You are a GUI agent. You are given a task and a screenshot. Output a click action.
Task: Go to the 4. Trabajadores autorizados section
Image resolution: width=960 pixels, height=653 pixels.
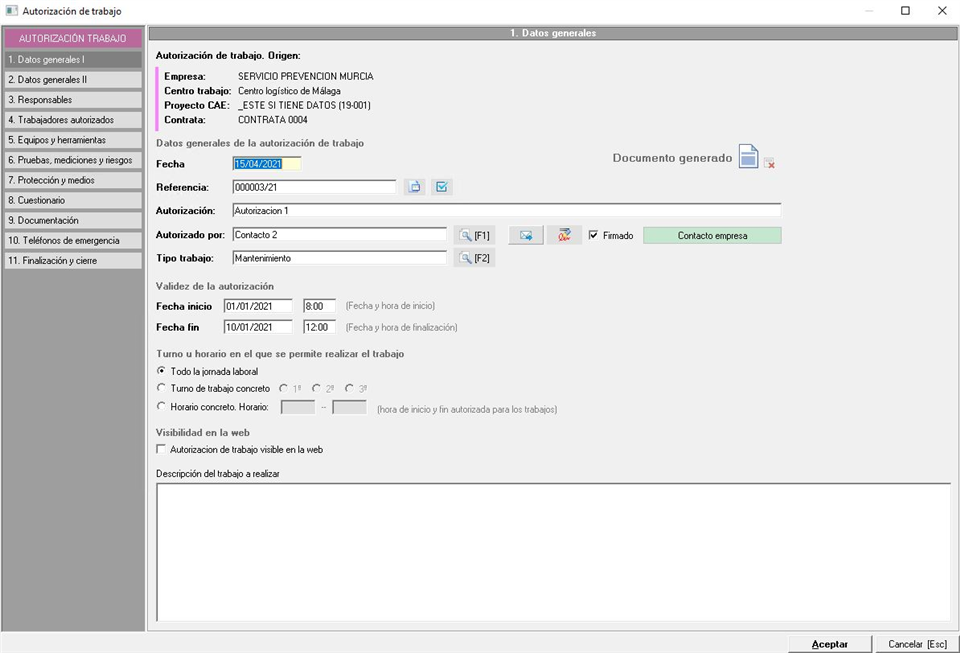click(x=73, y=120)
